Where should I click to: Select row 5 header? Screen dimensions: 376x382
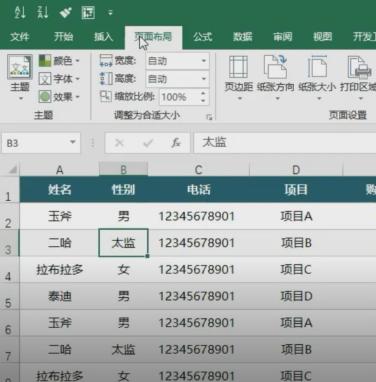tap(9, 297)
